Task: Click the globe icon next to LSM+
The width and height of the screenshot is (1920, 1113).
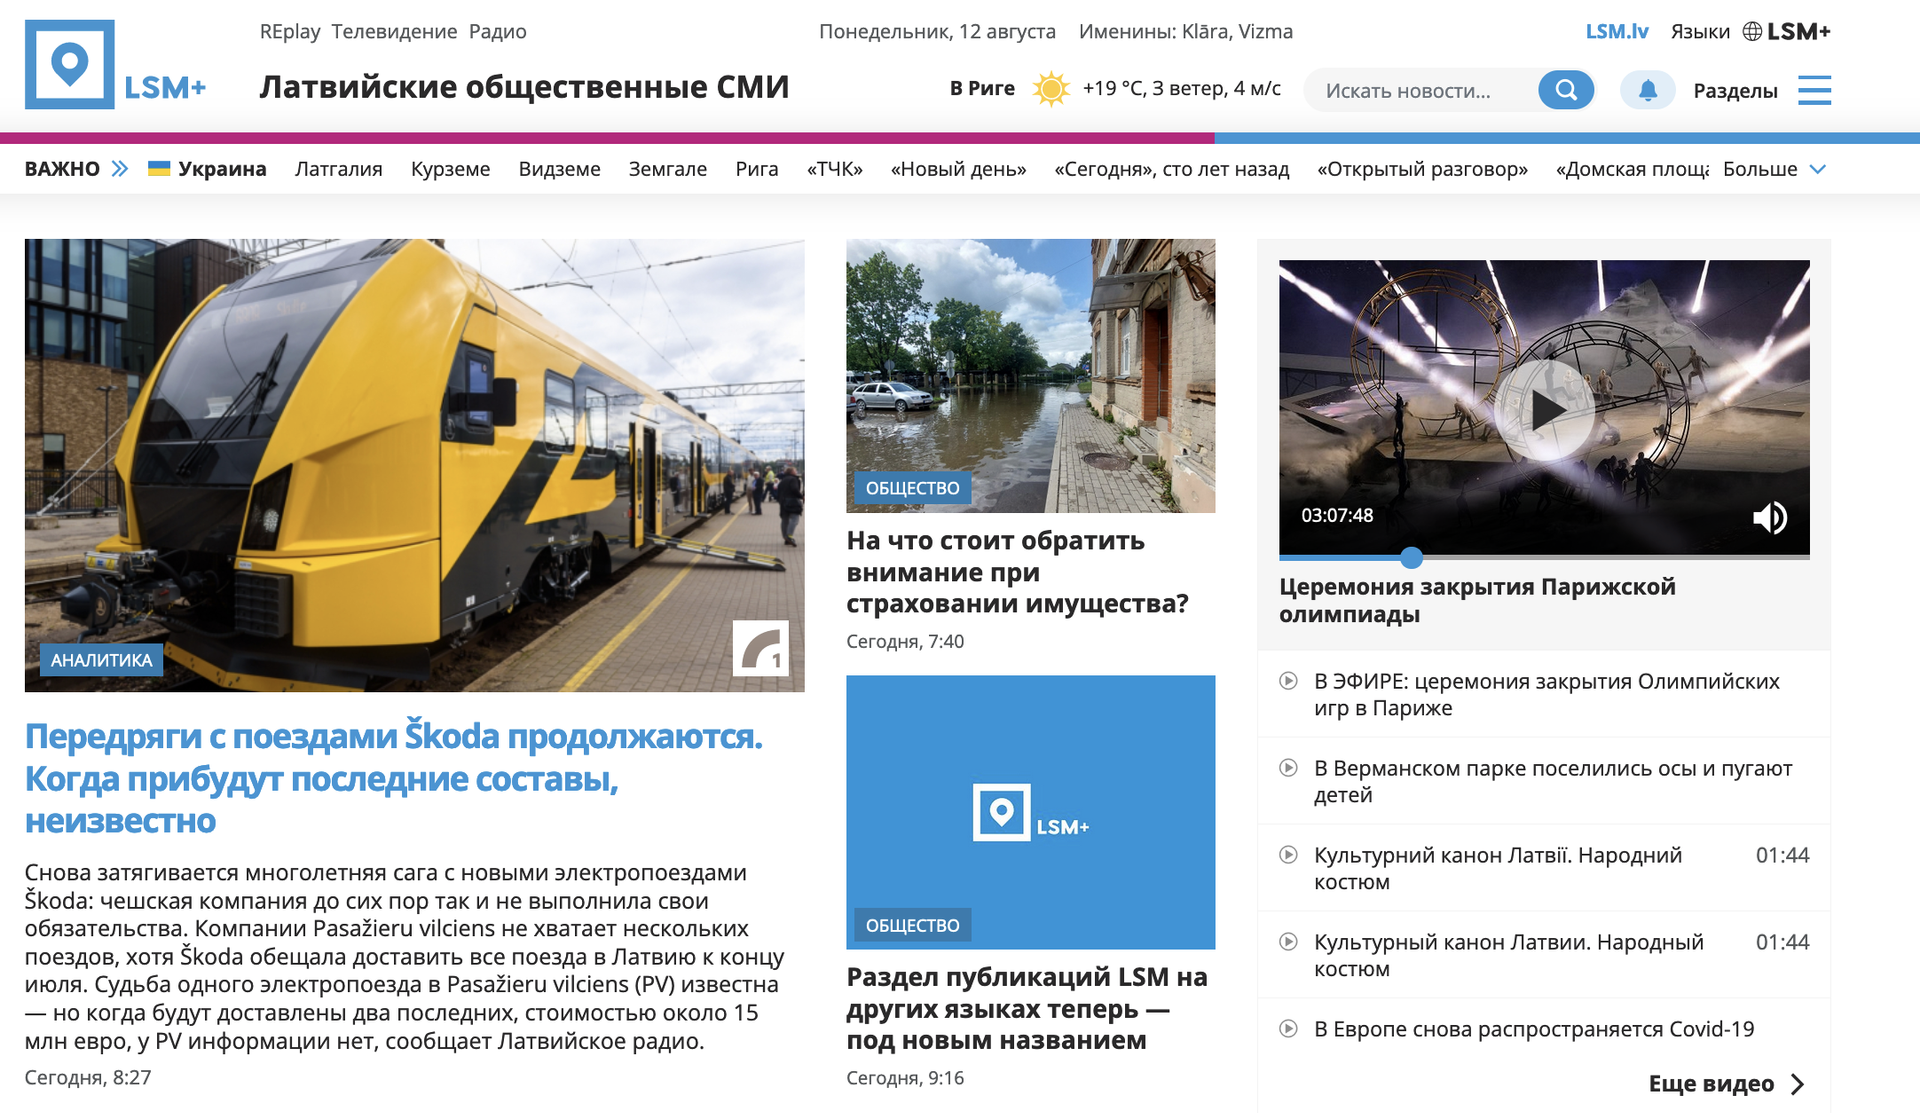Action: [1752, 31]
